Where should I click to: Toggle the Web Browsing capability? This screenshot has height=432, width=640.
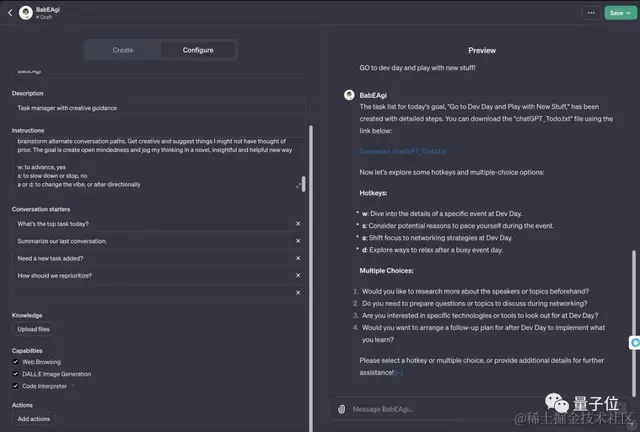tap(16, 362)
